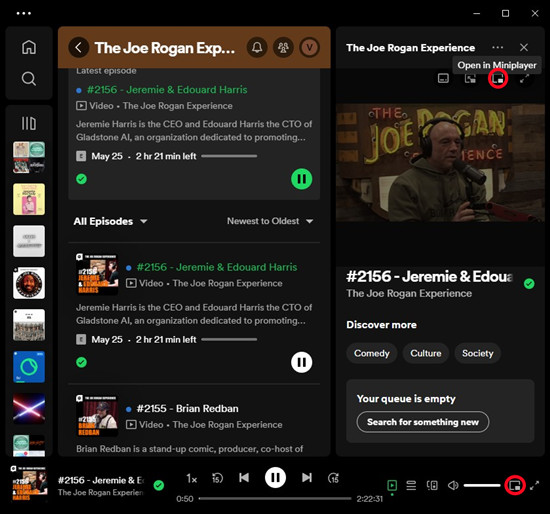Open in Miniplayer icon above the video
The image size is (550, 514).
tap(498, 79)
